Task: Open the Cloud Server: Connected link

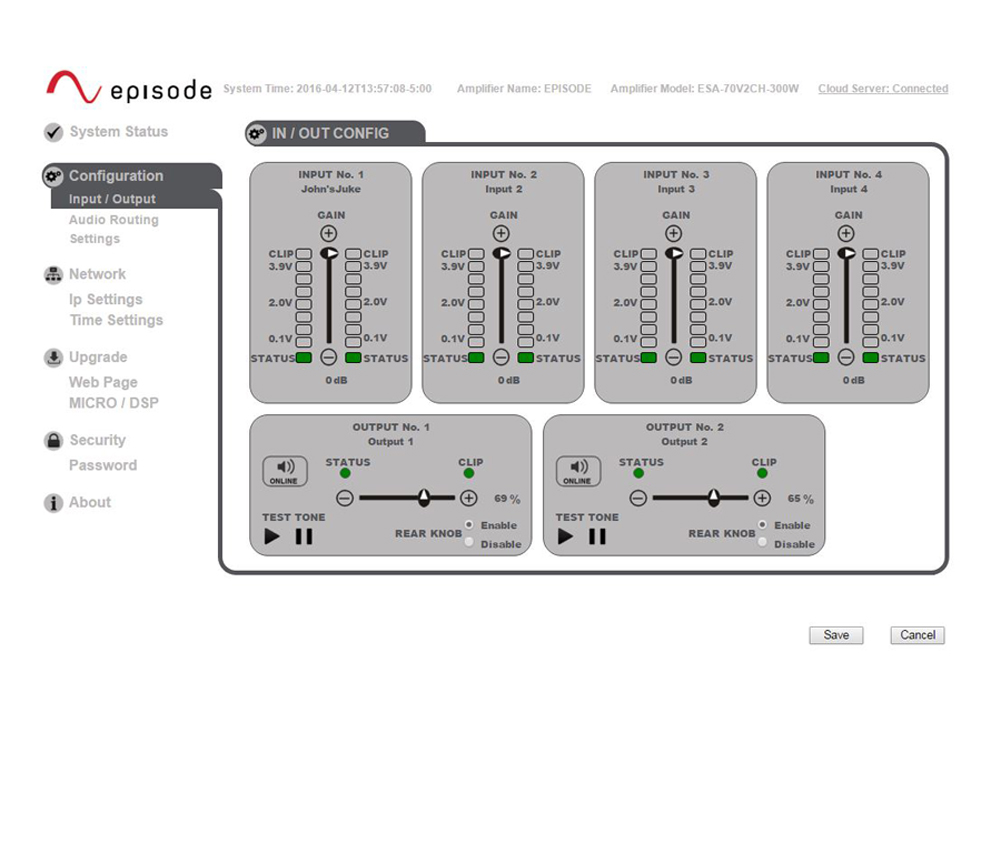Action: [x=882, y=89]
